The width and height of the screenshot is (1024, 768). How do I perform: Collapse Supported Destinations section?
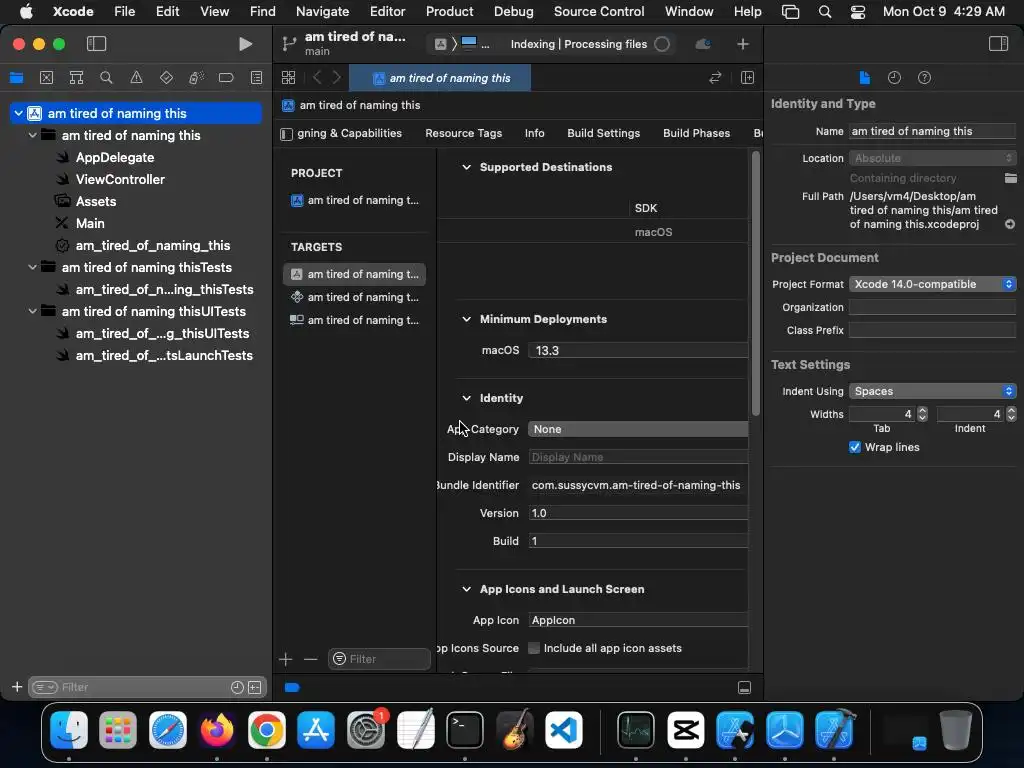(466, 167)
